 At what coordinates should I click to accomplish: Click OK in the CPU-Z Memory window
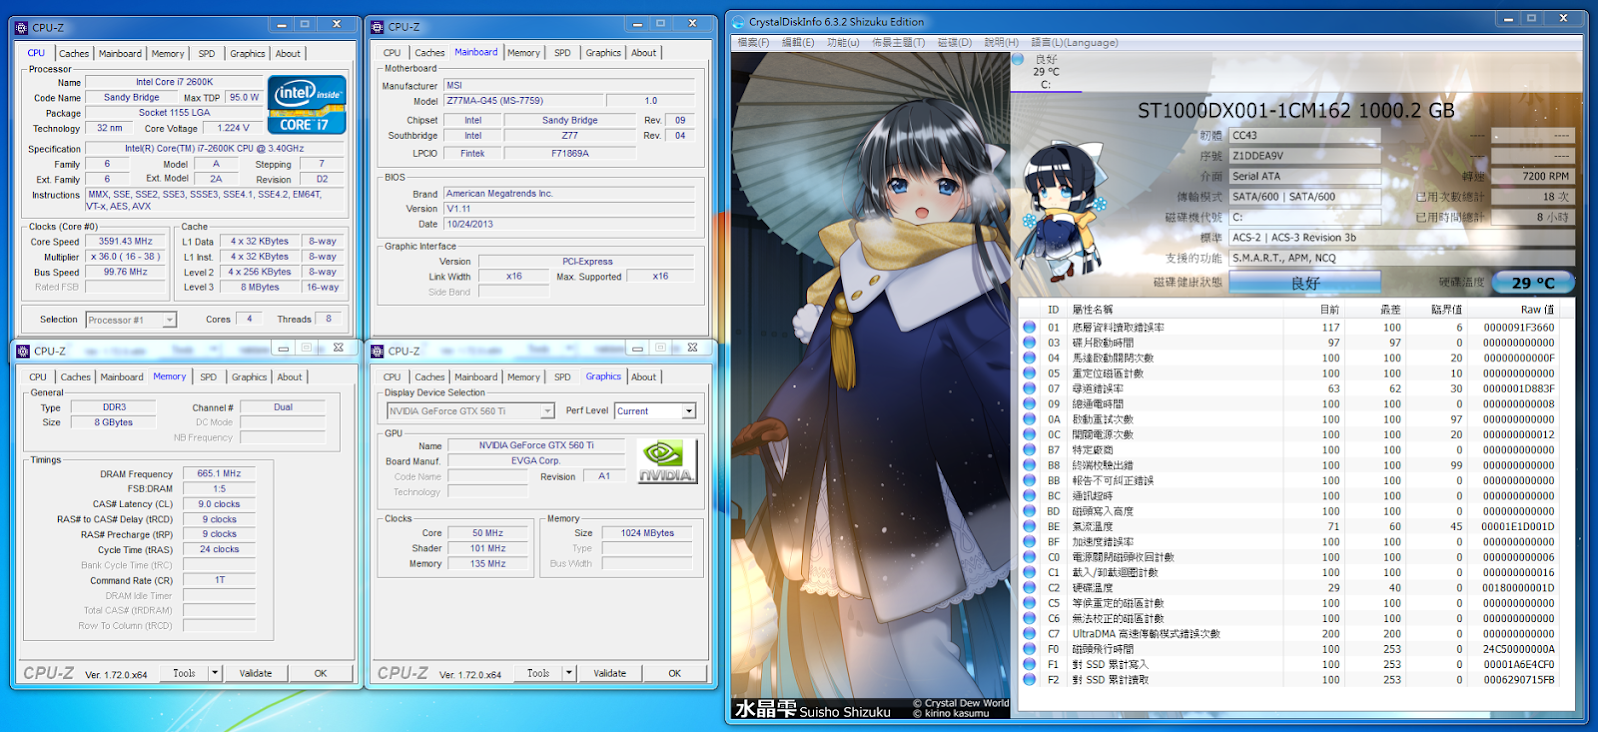(321, 673)
